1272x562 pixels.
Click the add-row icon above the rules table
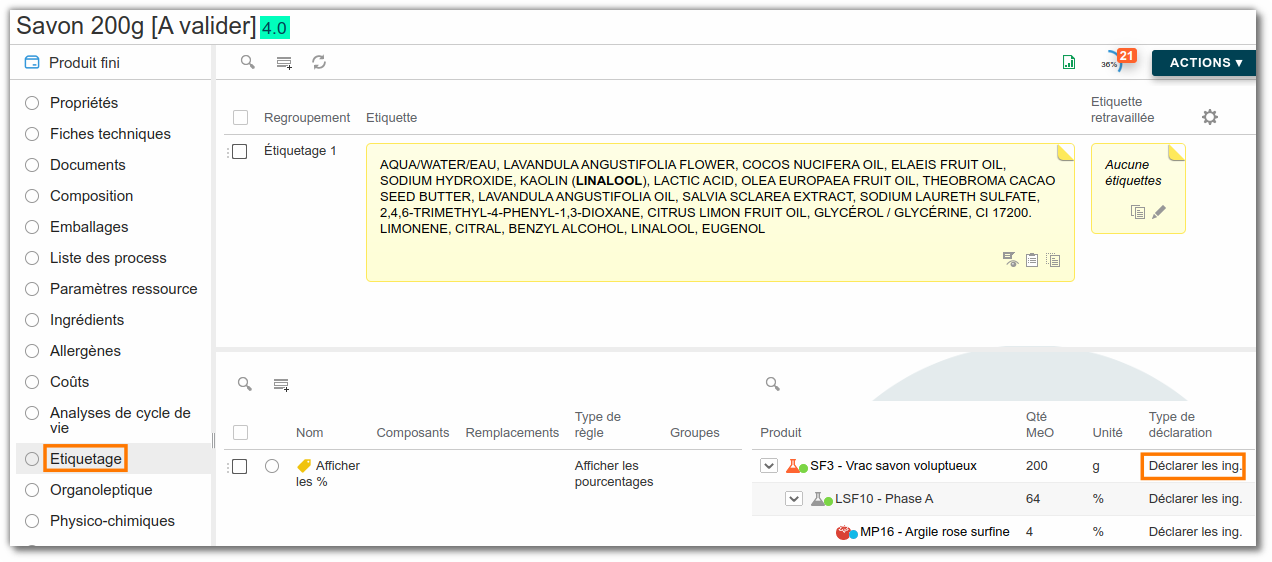coord(281,384)
